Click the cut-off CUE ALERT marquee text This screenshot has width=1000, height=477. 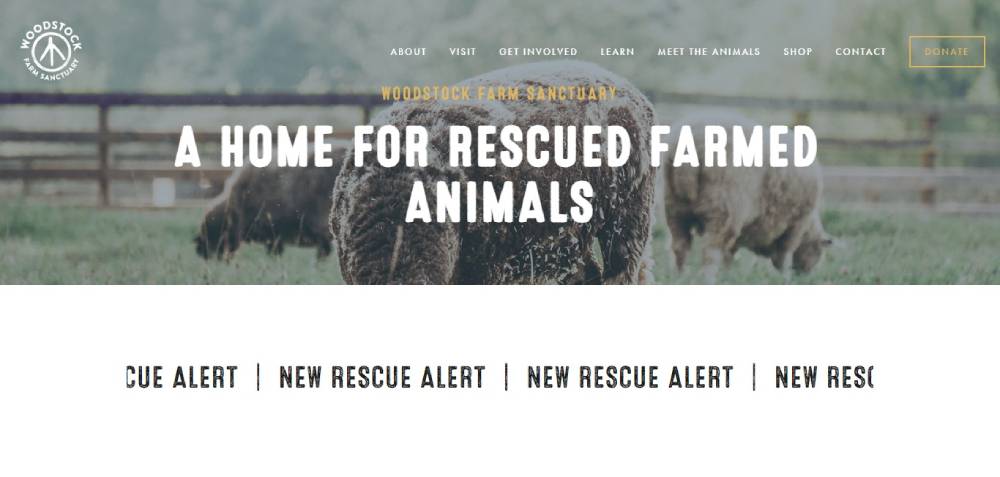tap(182, 378)
